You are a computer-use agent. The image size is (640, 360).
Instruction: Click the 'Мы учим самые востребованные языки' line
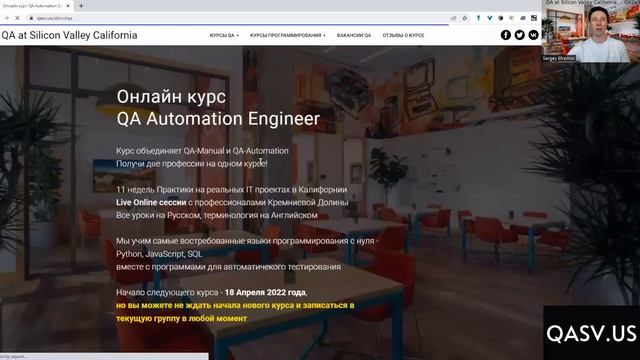[x=247, y=241]
